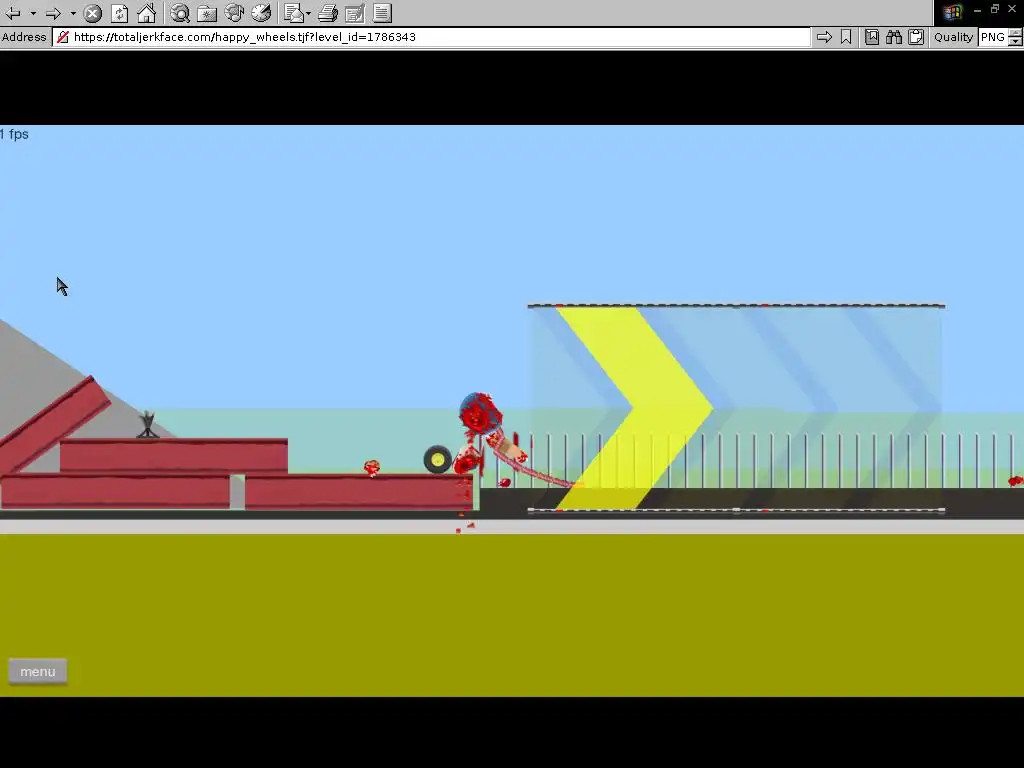Add bookmark with the ribbon icon
1024x768 pixels.
[x=846, y=37]
